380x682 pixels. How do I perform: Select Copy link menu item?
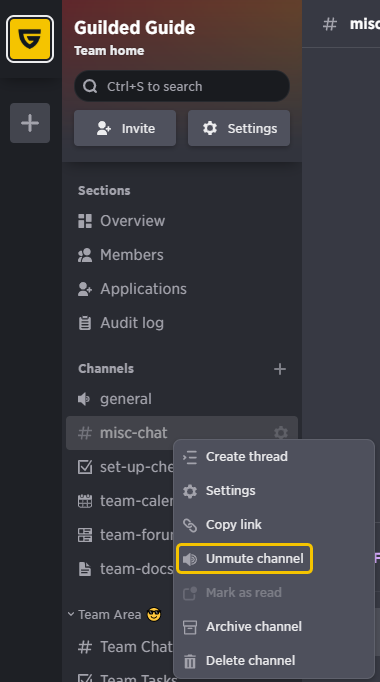coord(273,525)
